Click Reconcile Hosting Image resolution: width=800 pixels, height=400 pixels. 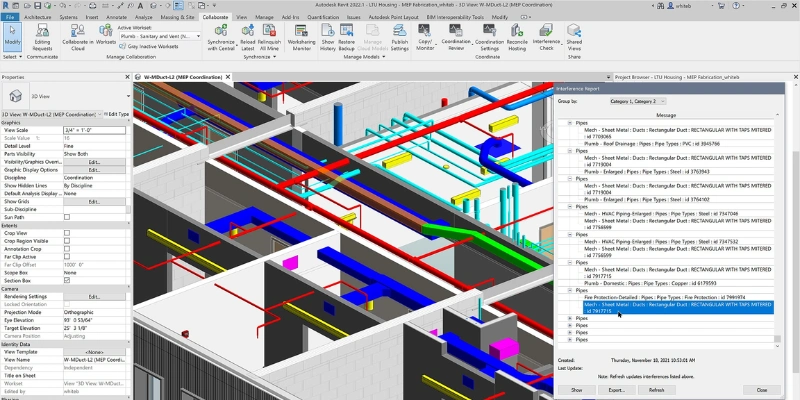coord(517,37)
